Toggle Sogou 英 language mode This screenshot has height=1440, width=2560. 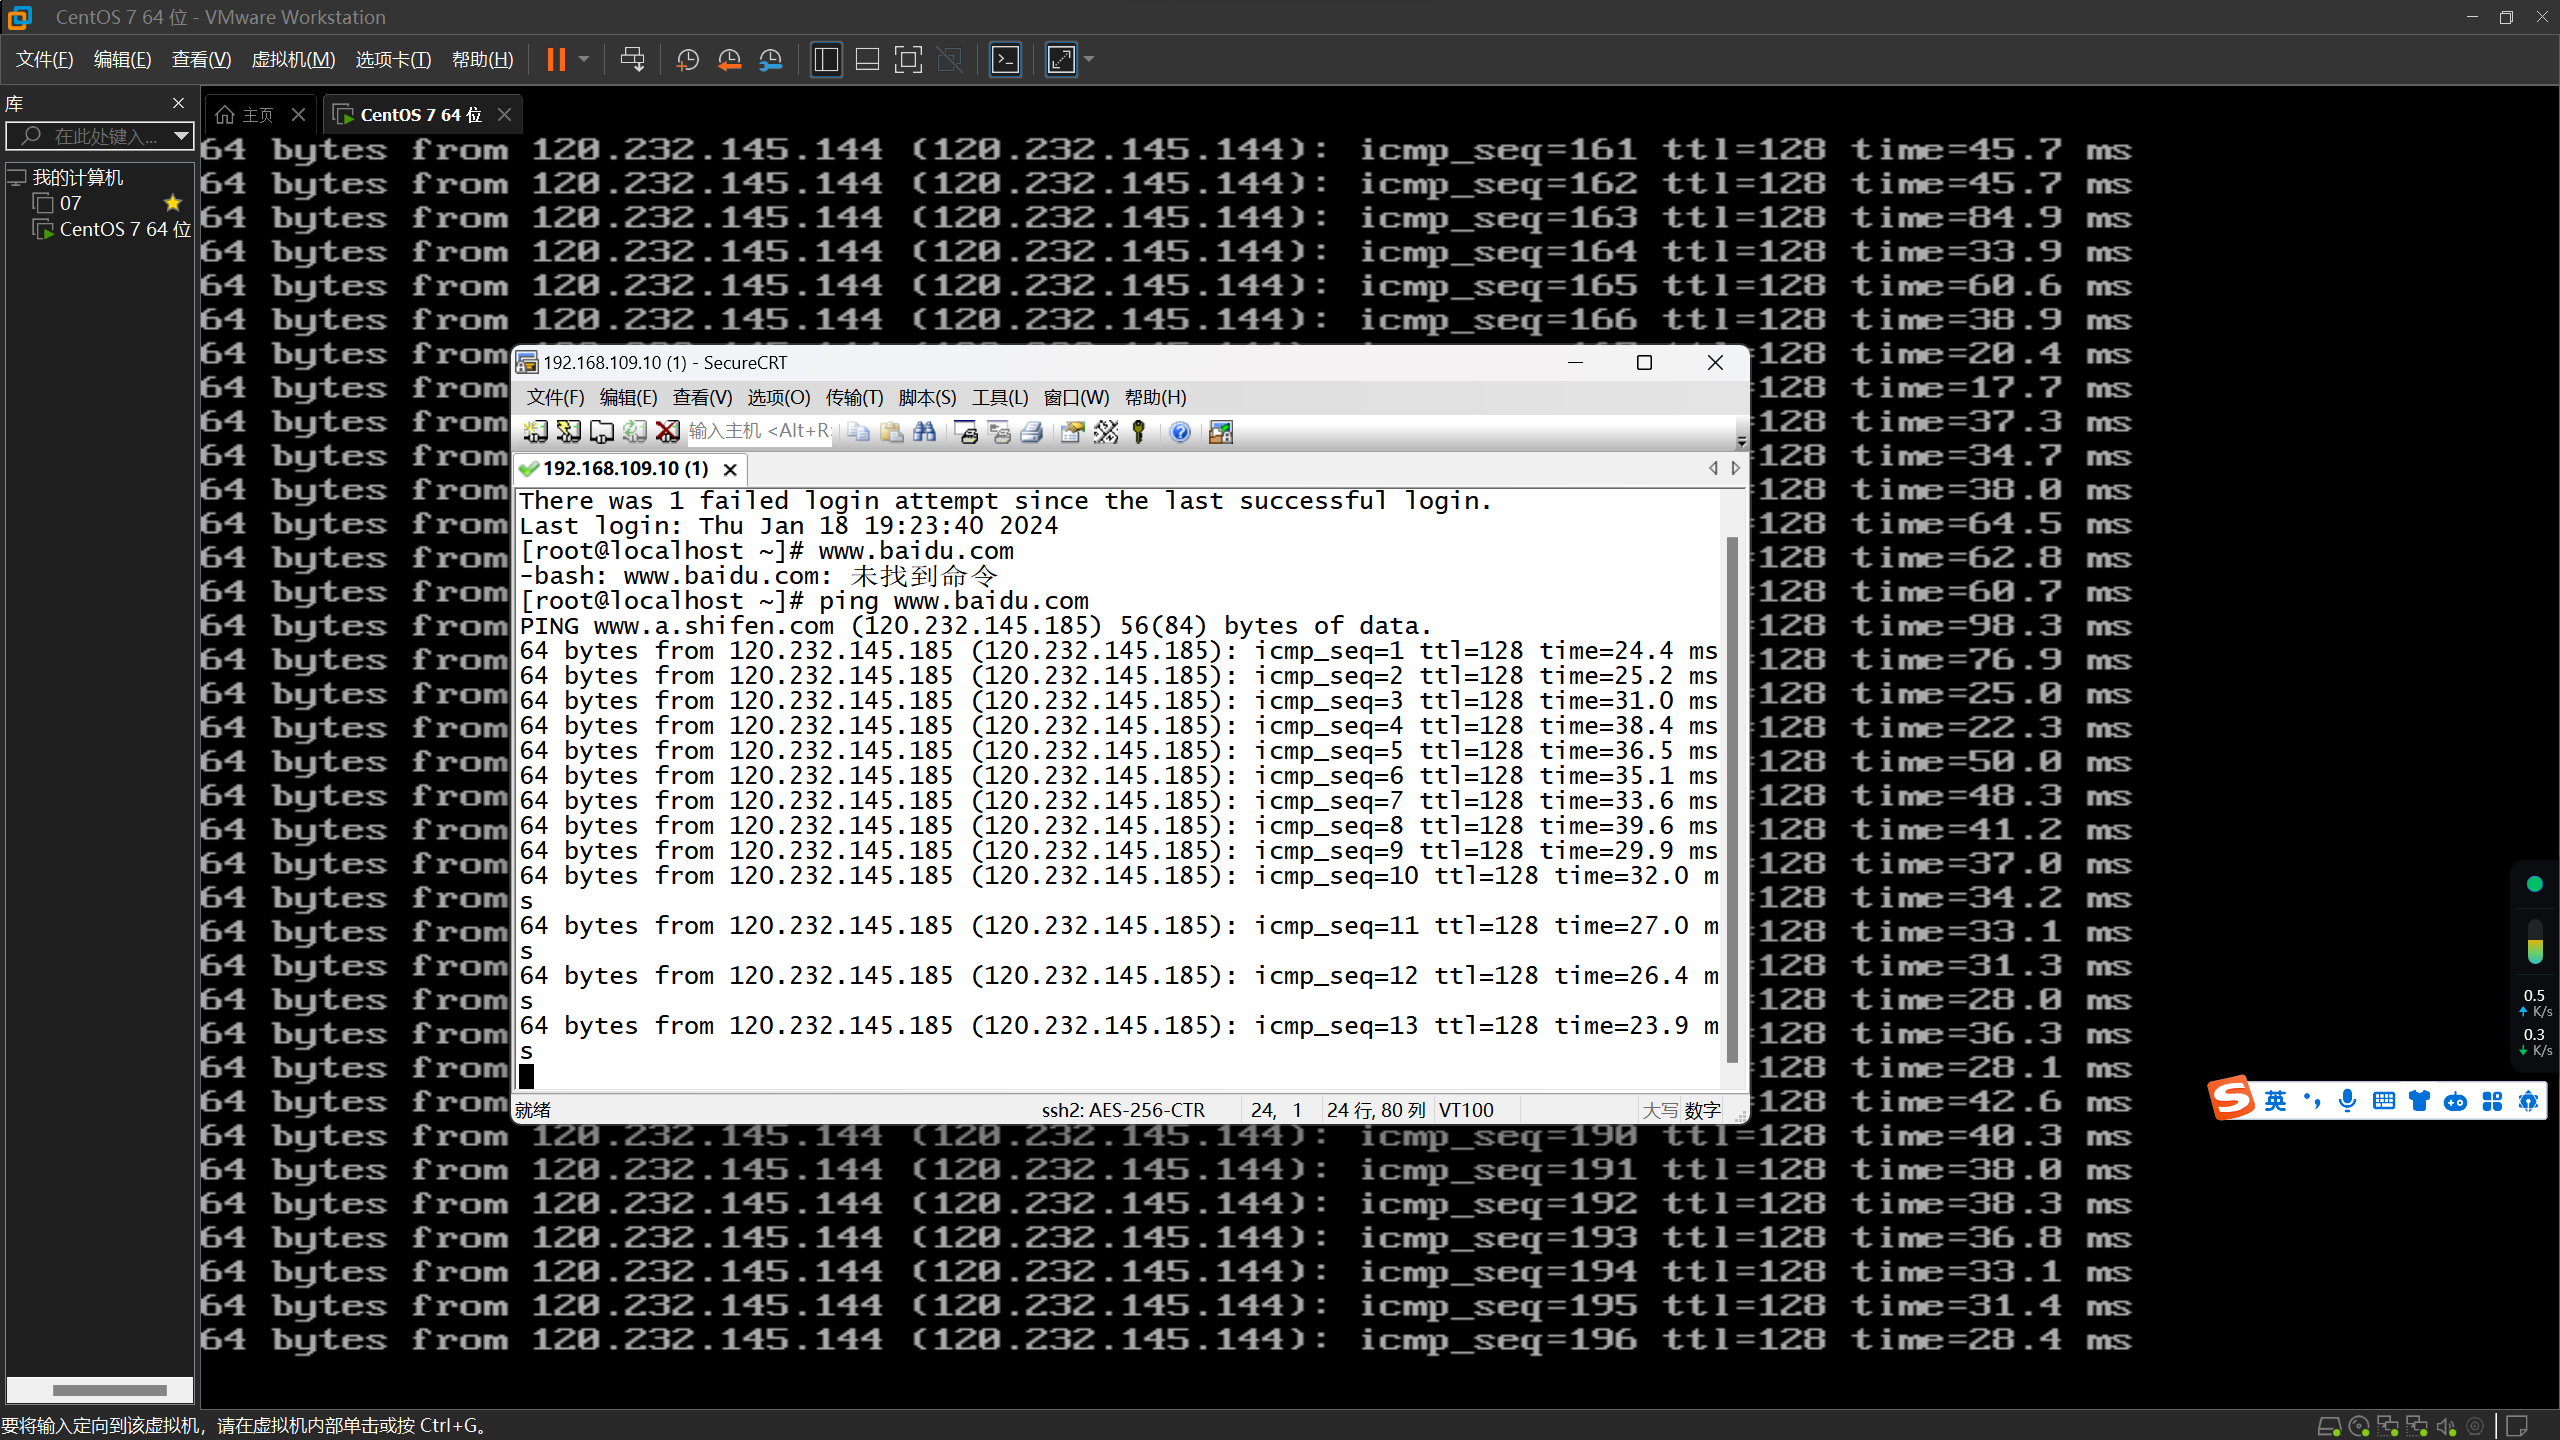[2275, 1101]
